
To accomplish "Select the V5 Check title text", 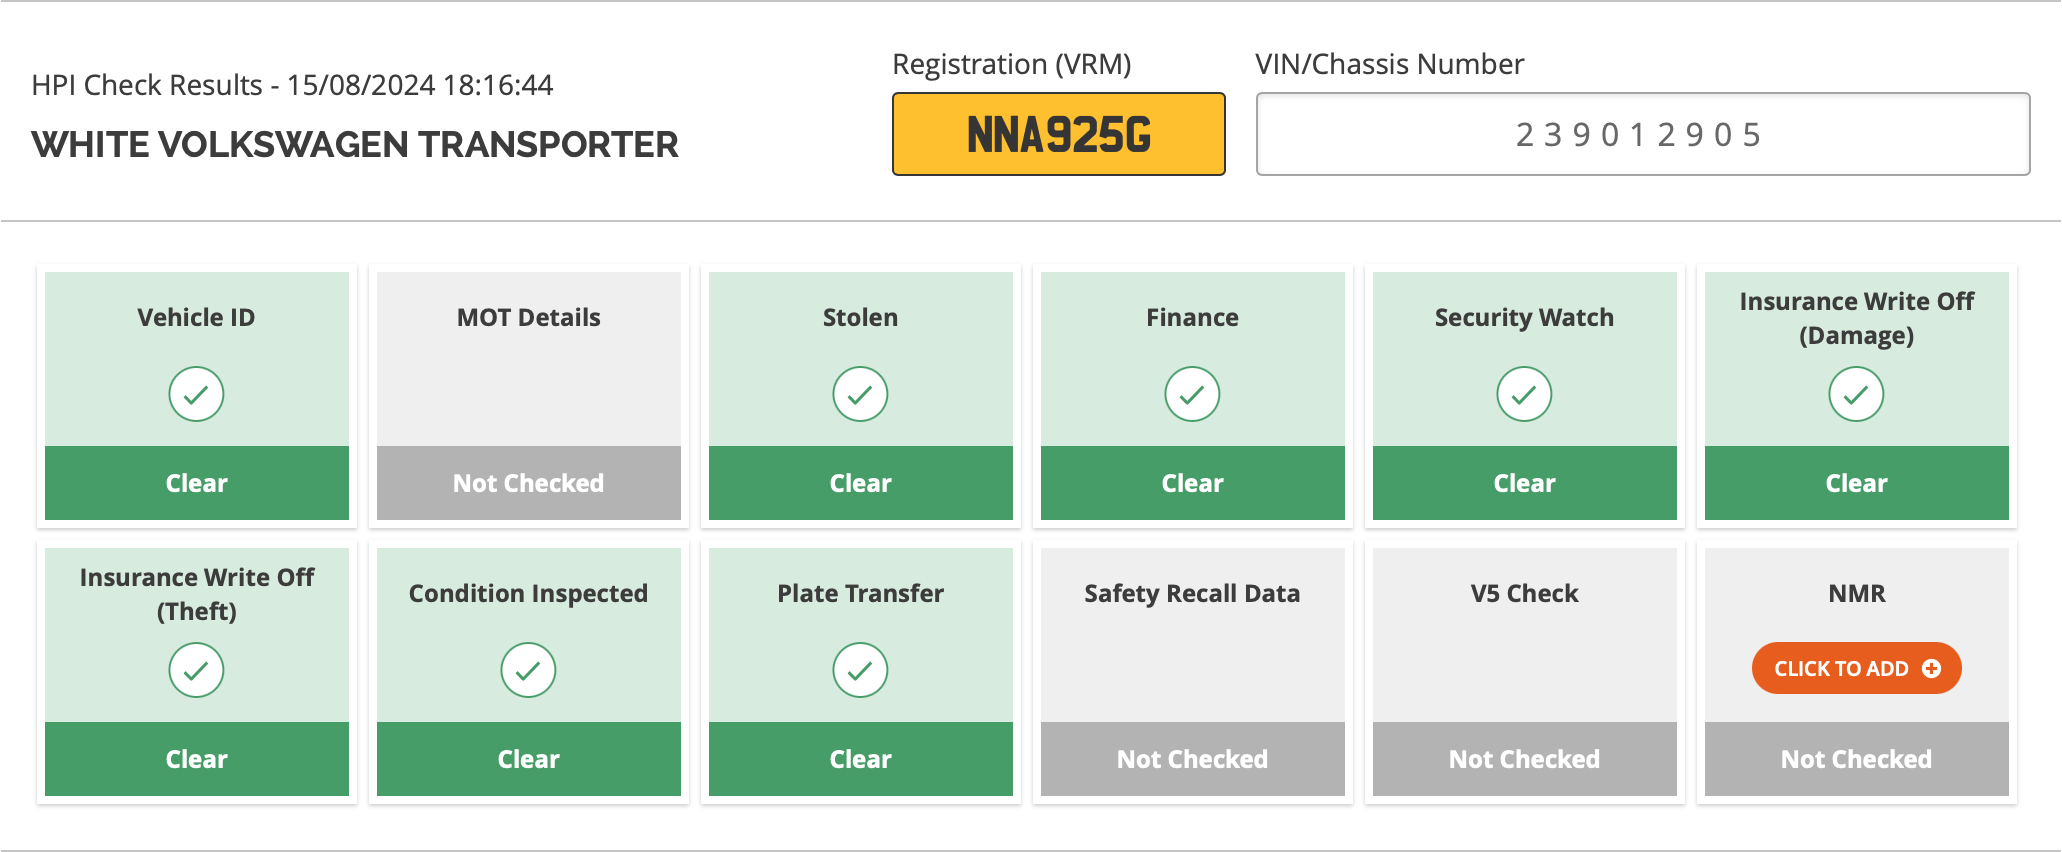I will click(1524, 594).
